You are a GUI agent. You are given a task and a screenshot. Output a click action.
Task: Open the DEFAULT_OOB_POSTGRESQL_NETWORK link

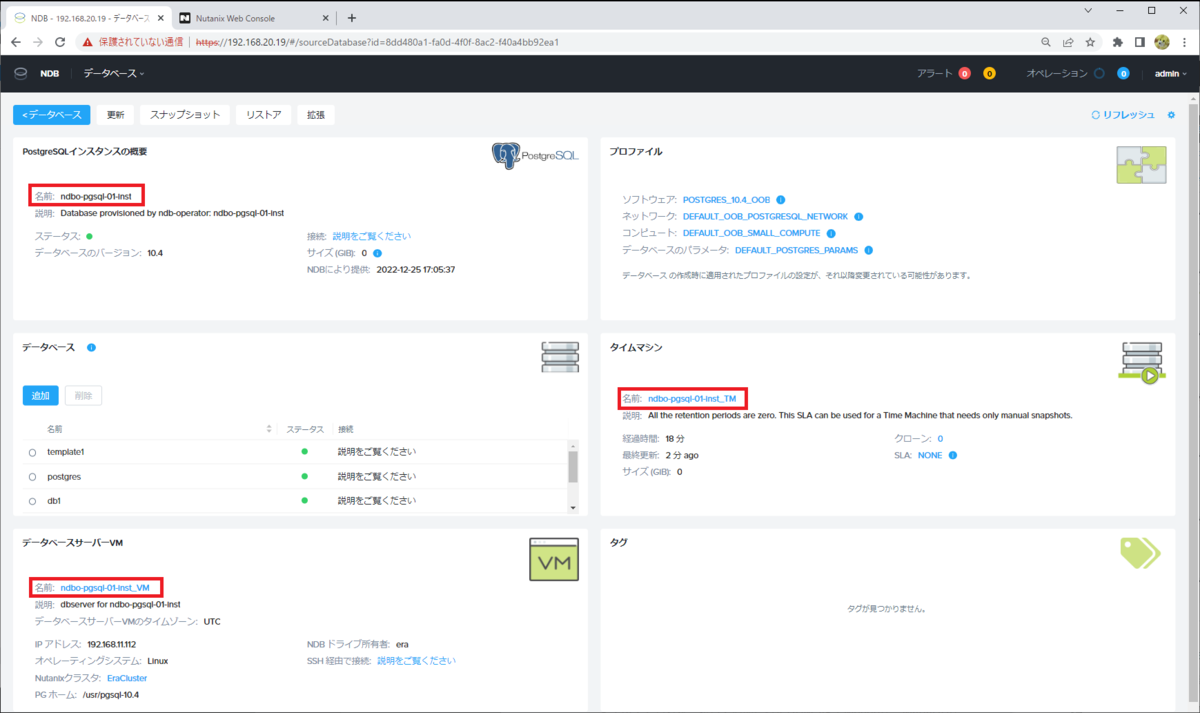click(765, 216)
